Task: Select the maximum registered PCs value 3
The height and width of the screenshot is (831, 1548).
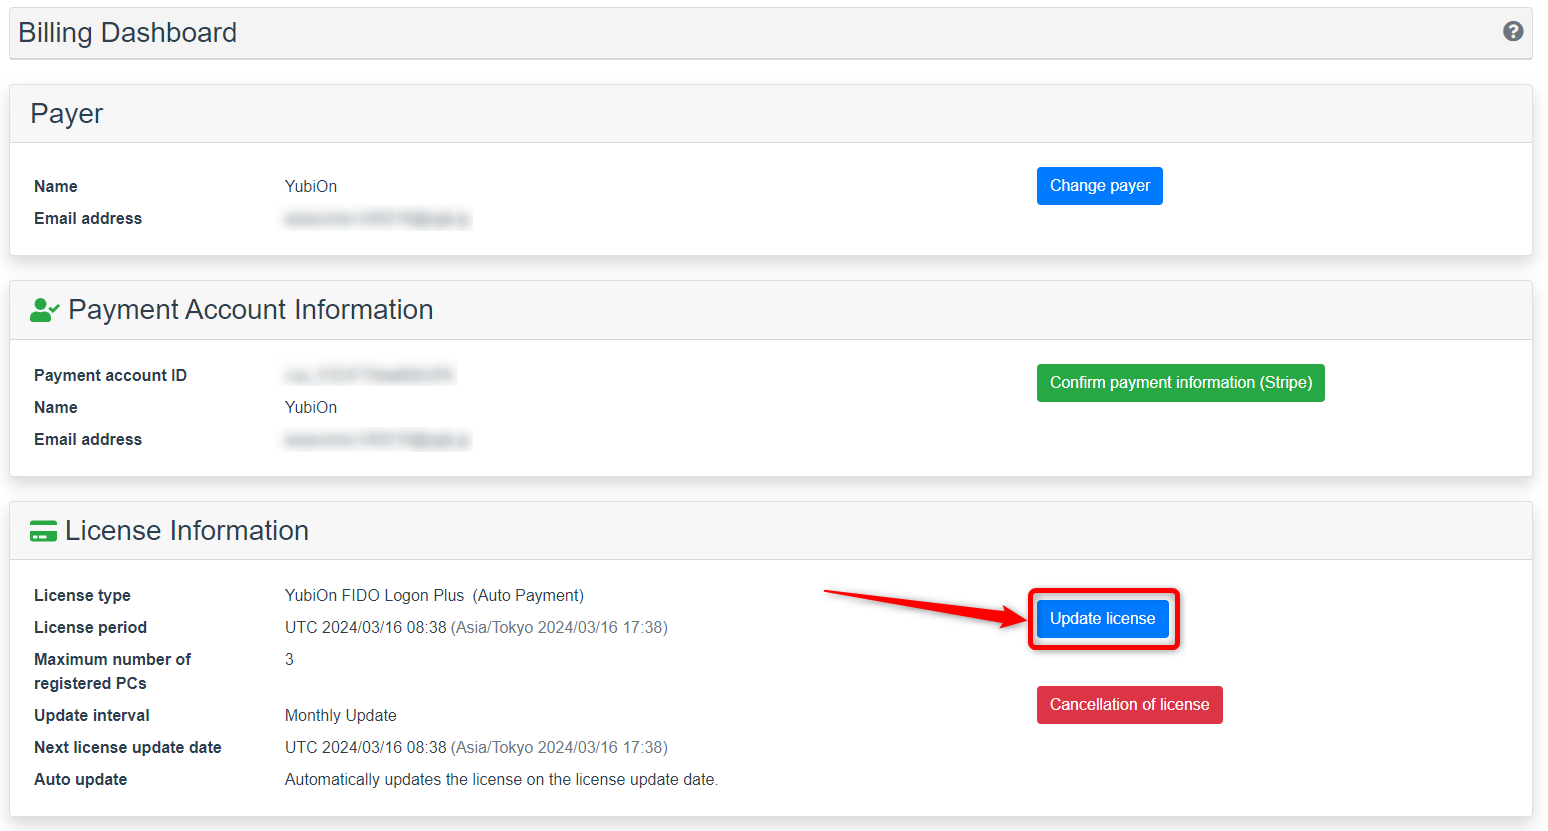Action: [290, 660]
